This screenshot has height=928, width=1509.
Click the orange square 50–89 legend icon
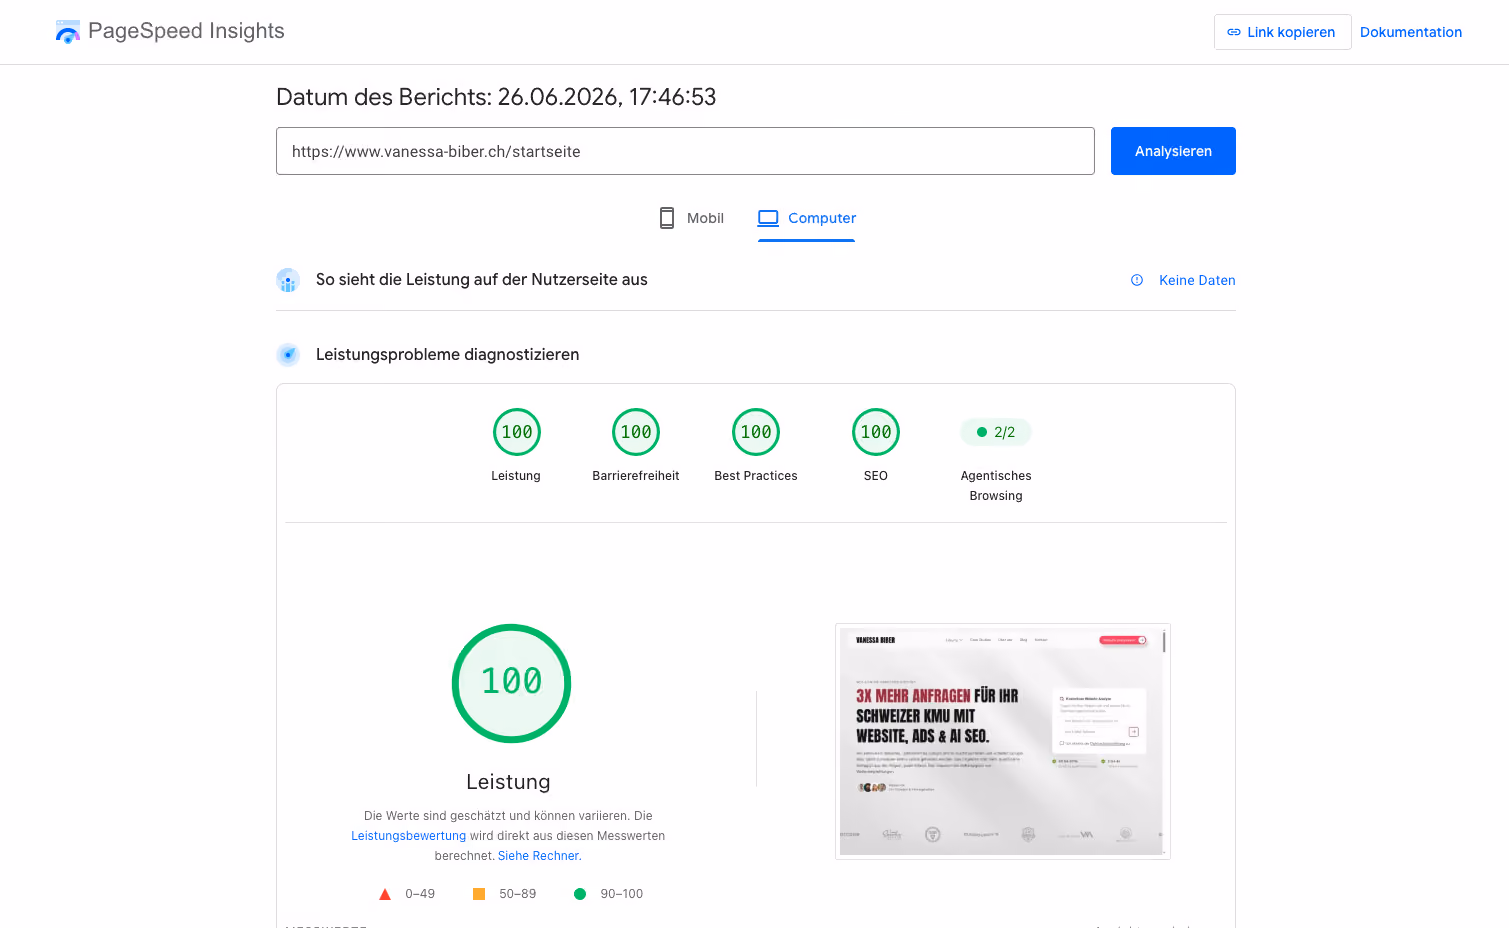pos(479,894)
